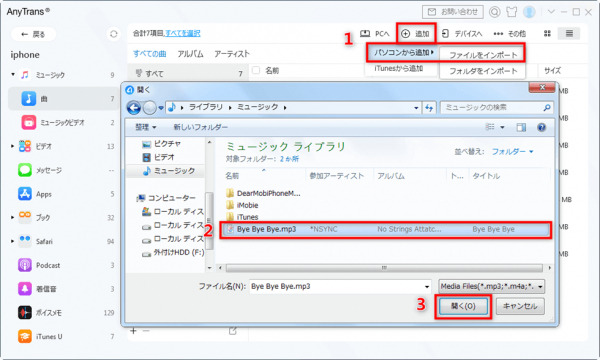Switch to list view icon
Viewport: 600px width, 360px height.
click(x=569, y=34)
